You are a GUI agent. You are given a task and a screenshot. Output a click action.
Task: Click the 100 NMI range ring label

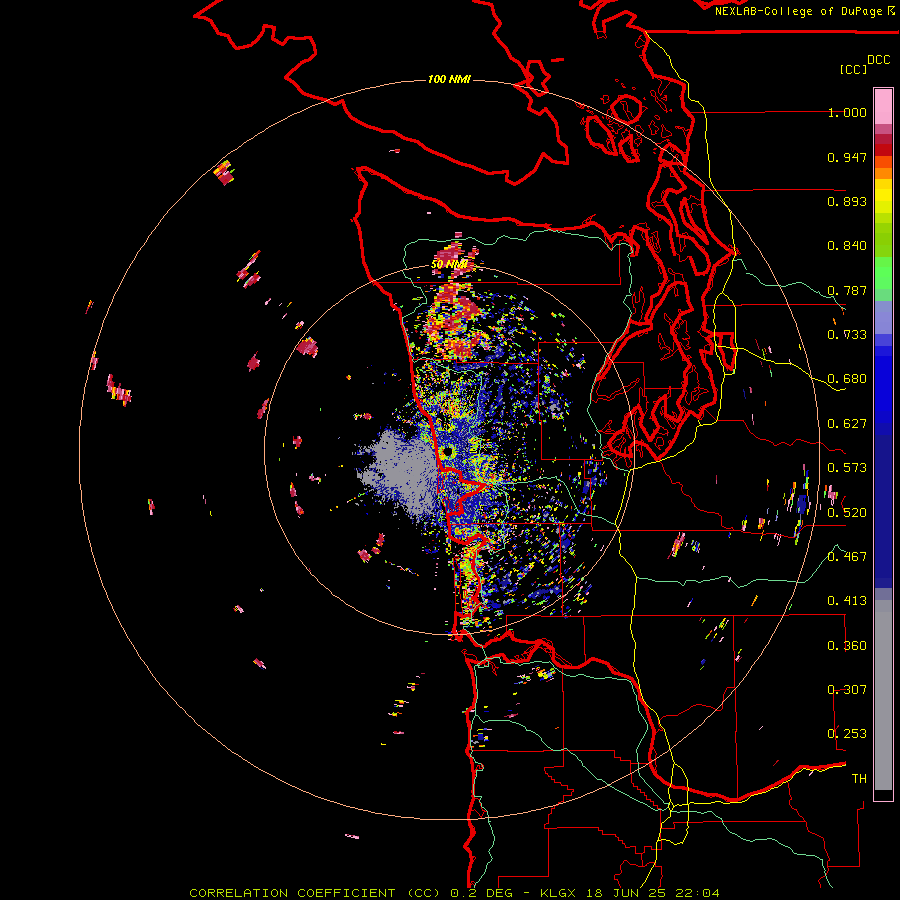point(449,79)
